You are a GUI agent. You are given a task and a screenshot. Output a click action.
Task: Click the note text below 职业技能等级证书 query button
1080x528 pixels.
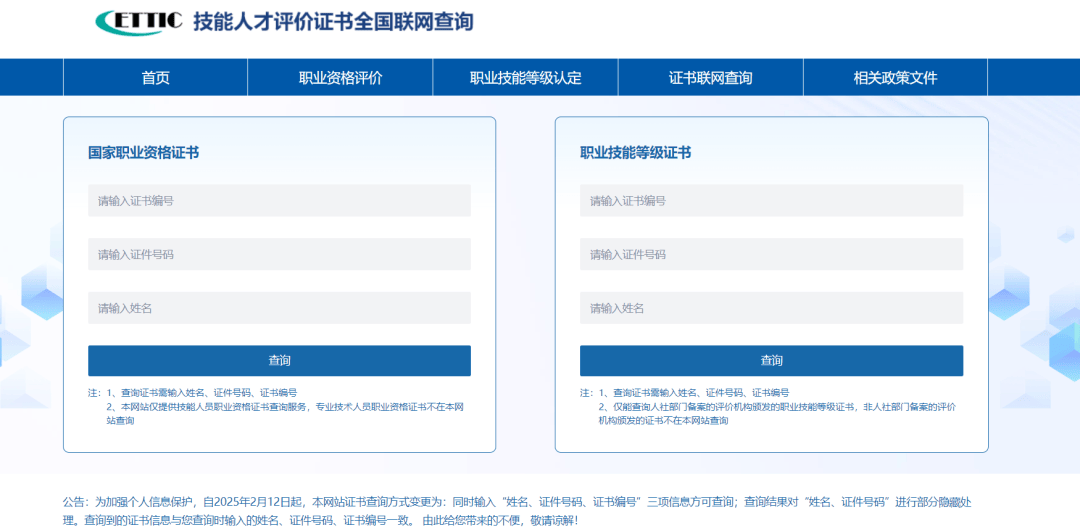771,407
